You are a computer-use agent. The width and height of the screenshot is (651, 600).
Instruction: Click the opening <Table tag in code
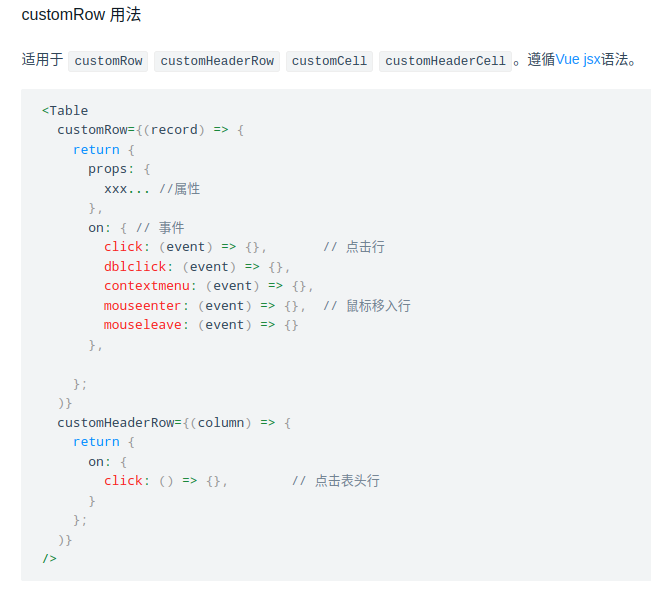tap(65, 110)
